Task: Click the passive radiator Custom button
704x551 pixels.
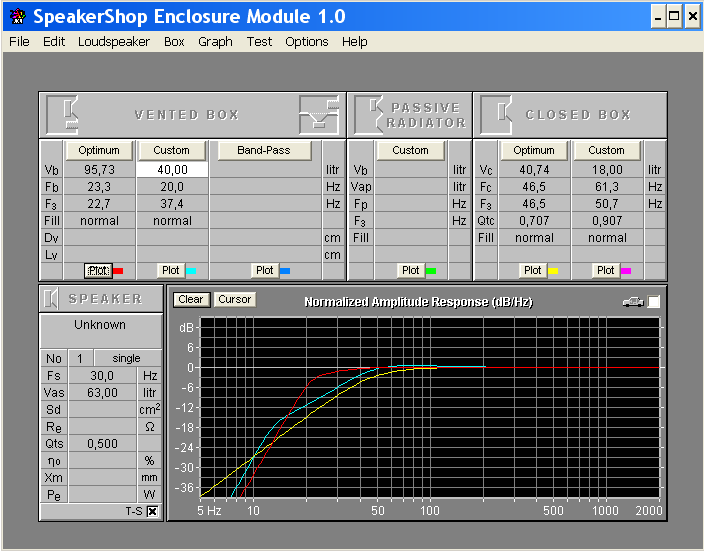Action: (410, 150)
